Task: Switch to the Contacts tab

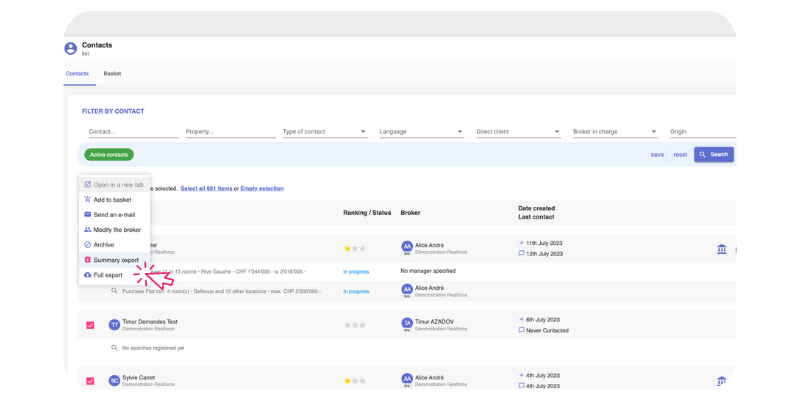Action: coord(78,73)
